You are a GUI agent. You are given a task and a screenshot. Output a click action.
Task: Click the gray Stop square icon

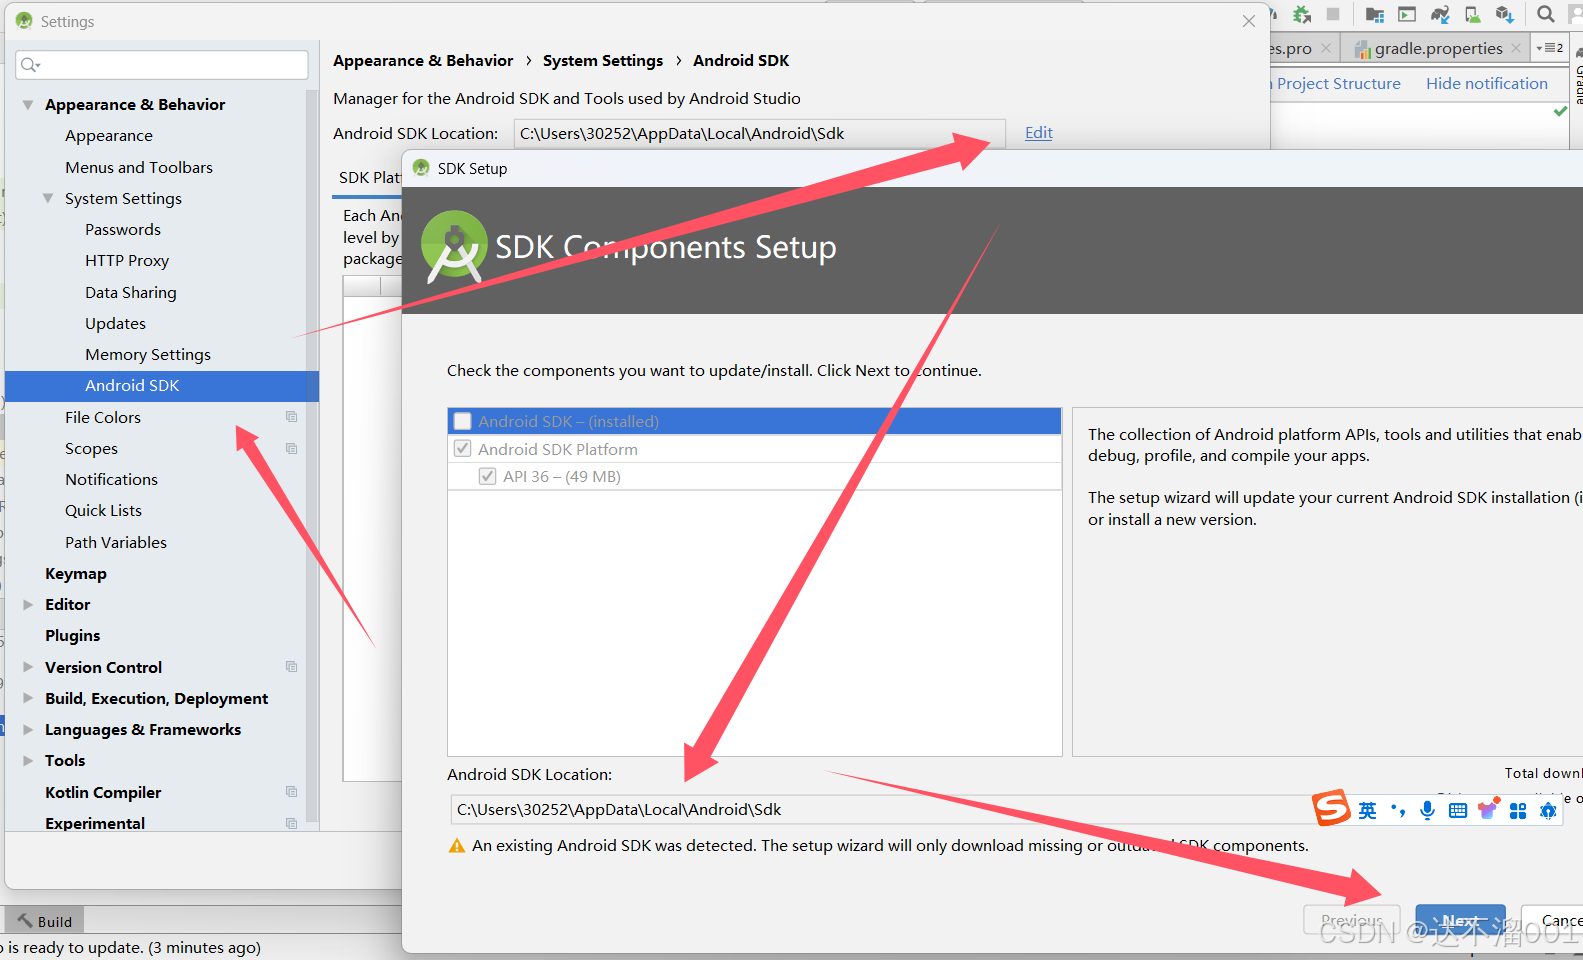tap(1333, 14)
